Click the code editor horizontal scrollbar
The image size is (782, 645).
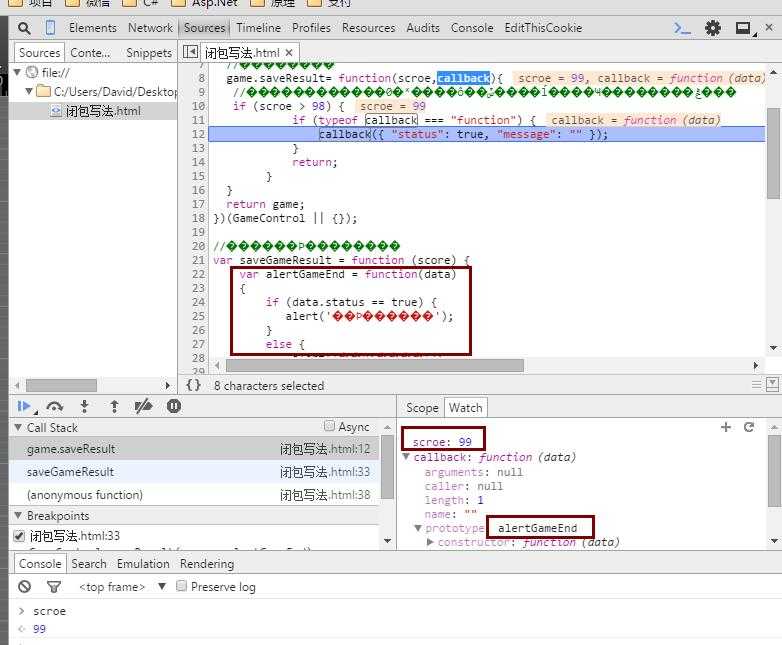375,366
